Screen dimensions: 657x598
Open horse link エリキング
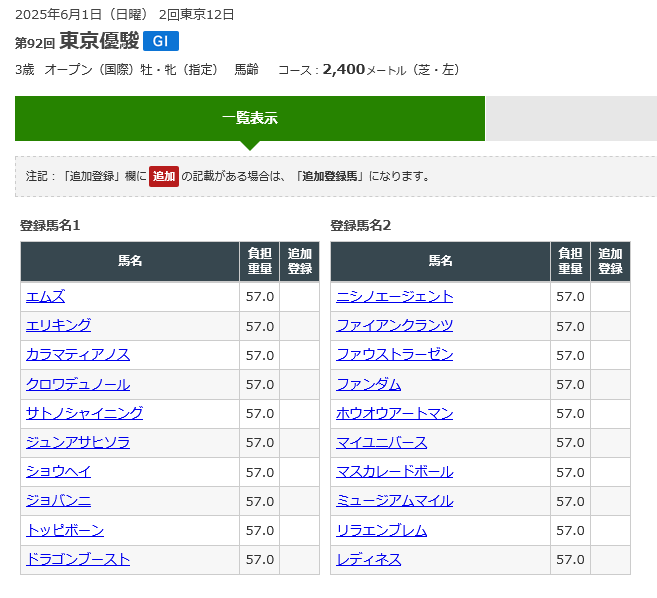tap(58, 325)
